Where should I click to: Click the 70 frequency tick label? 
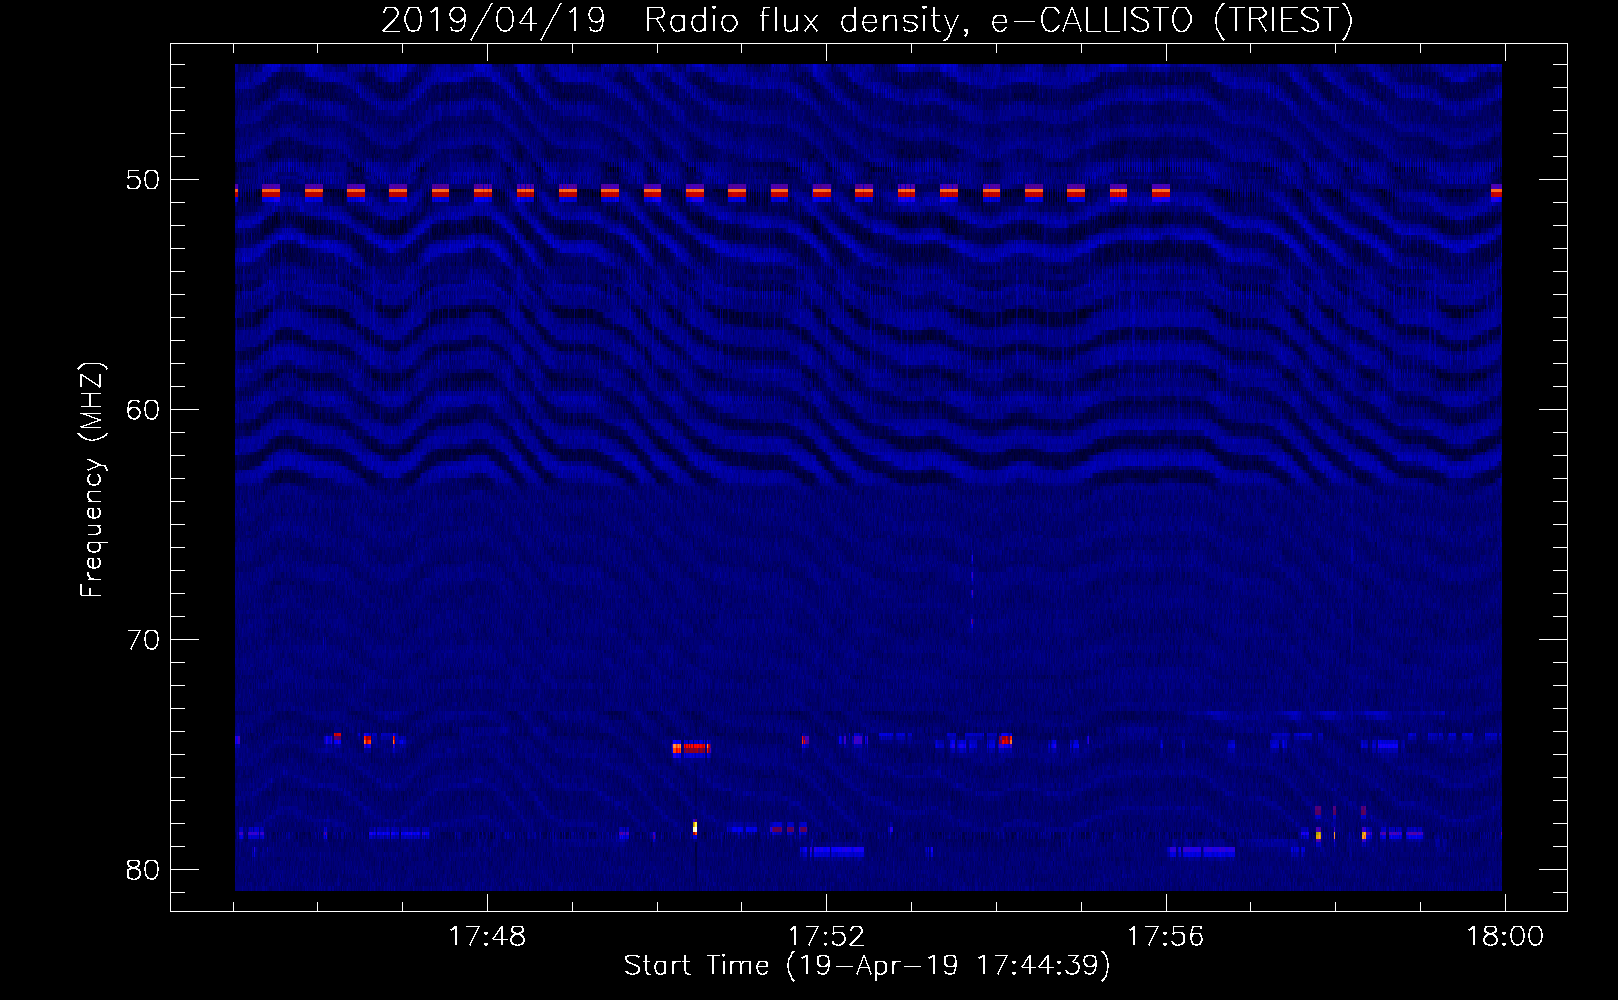coord(143,640)
